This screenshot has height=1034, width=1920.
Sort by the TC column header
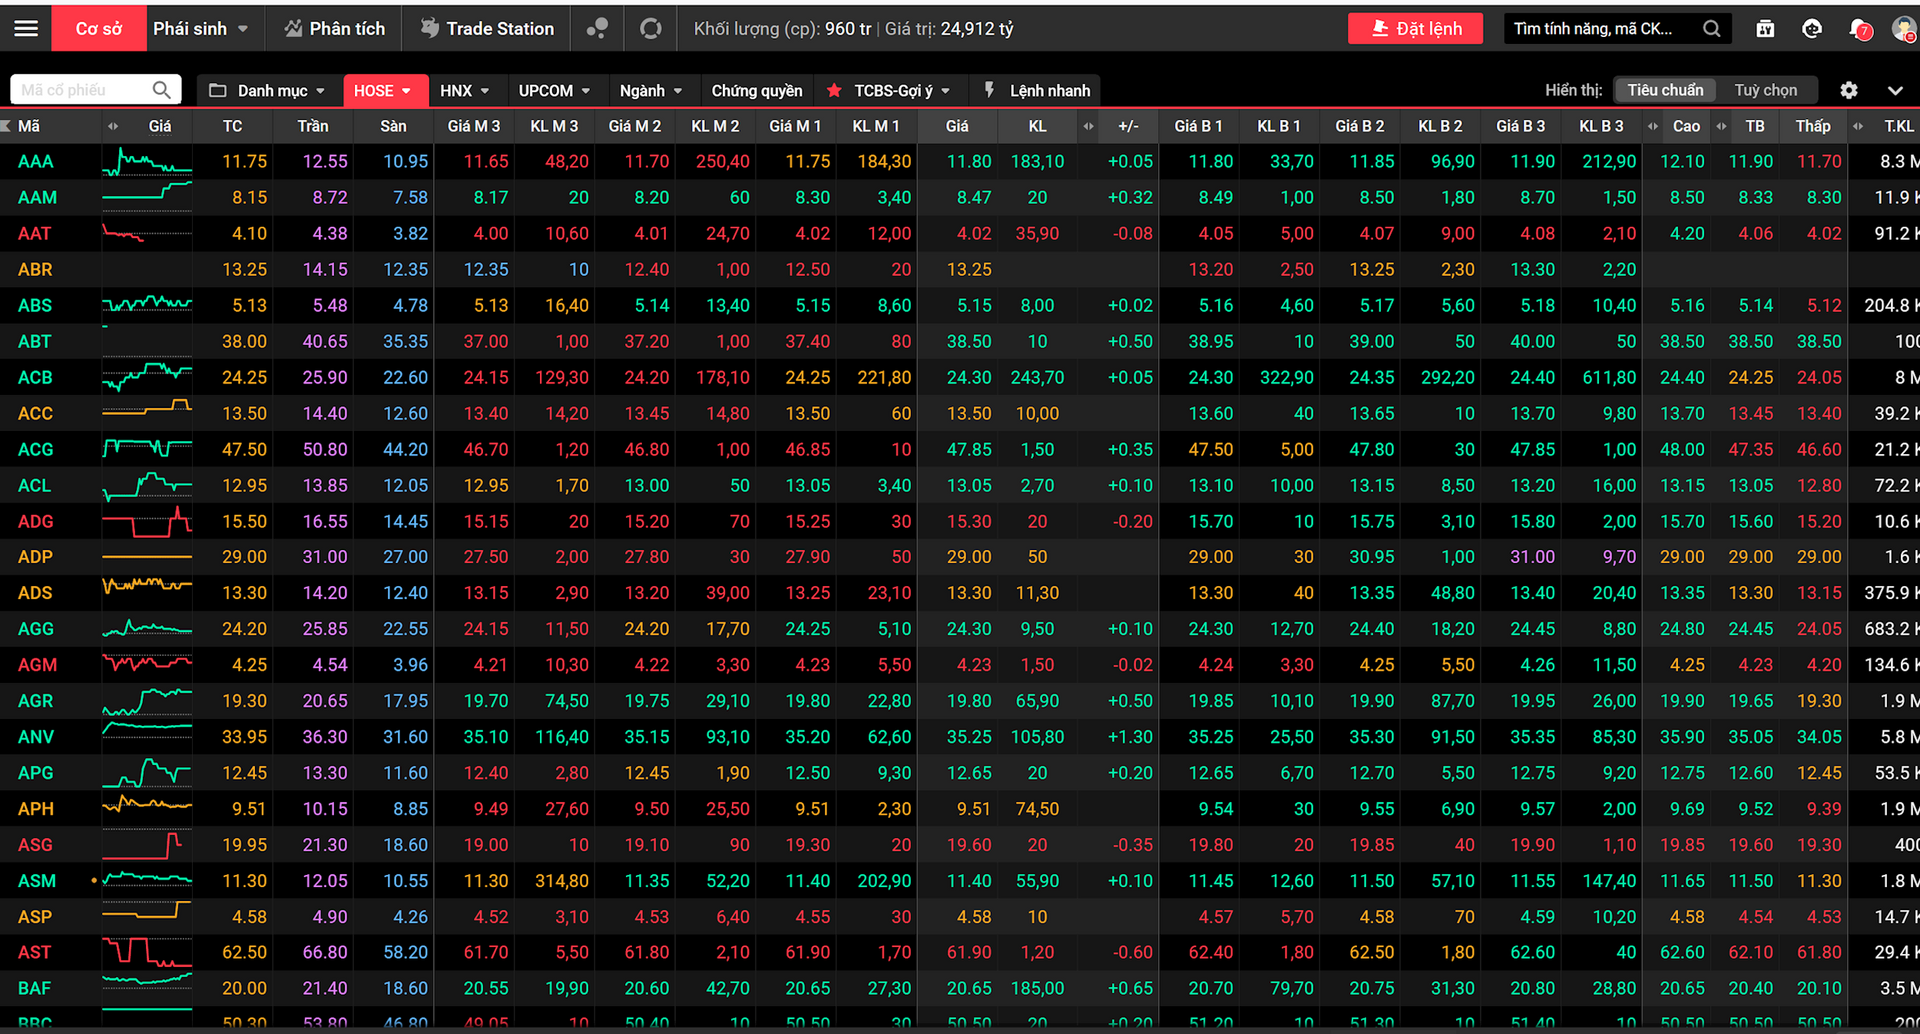(x=232, y=126)
